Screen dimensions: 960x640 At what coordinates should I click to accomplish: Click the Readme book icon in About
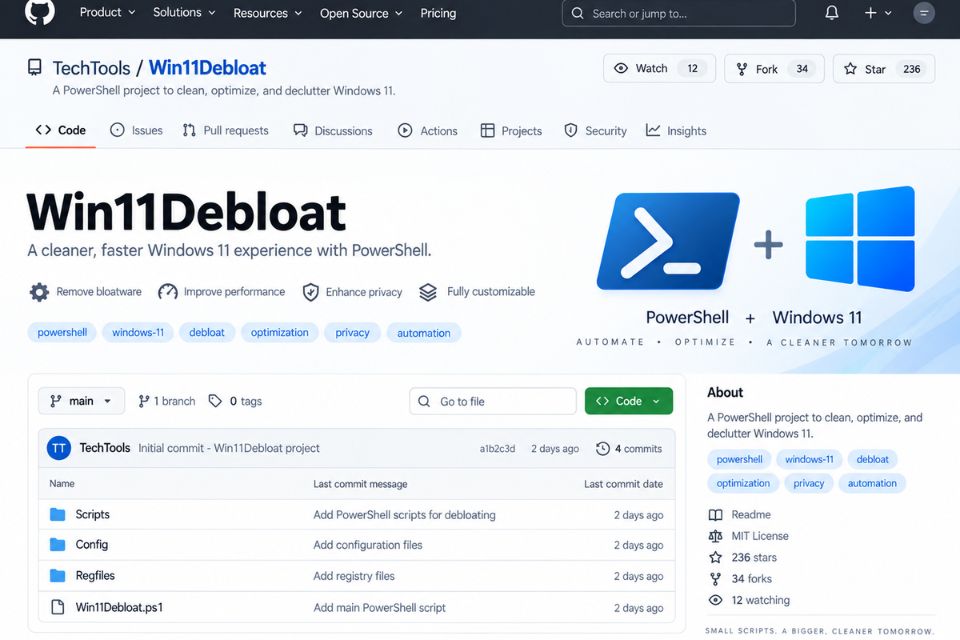click(715, 514)
